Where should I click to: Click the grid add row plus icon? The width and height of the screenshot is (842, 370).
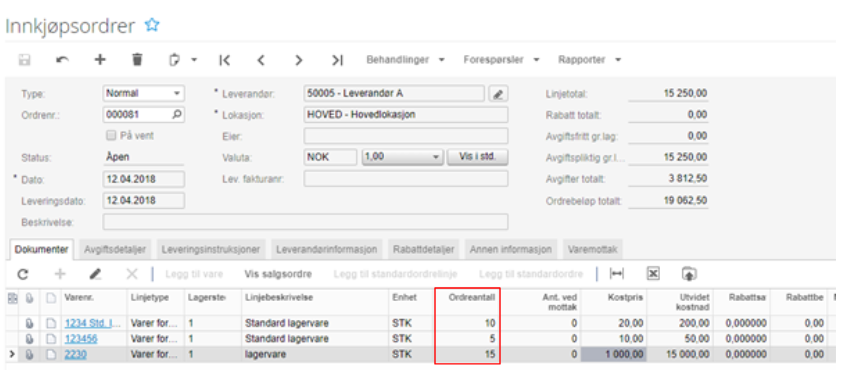point(60,274)
